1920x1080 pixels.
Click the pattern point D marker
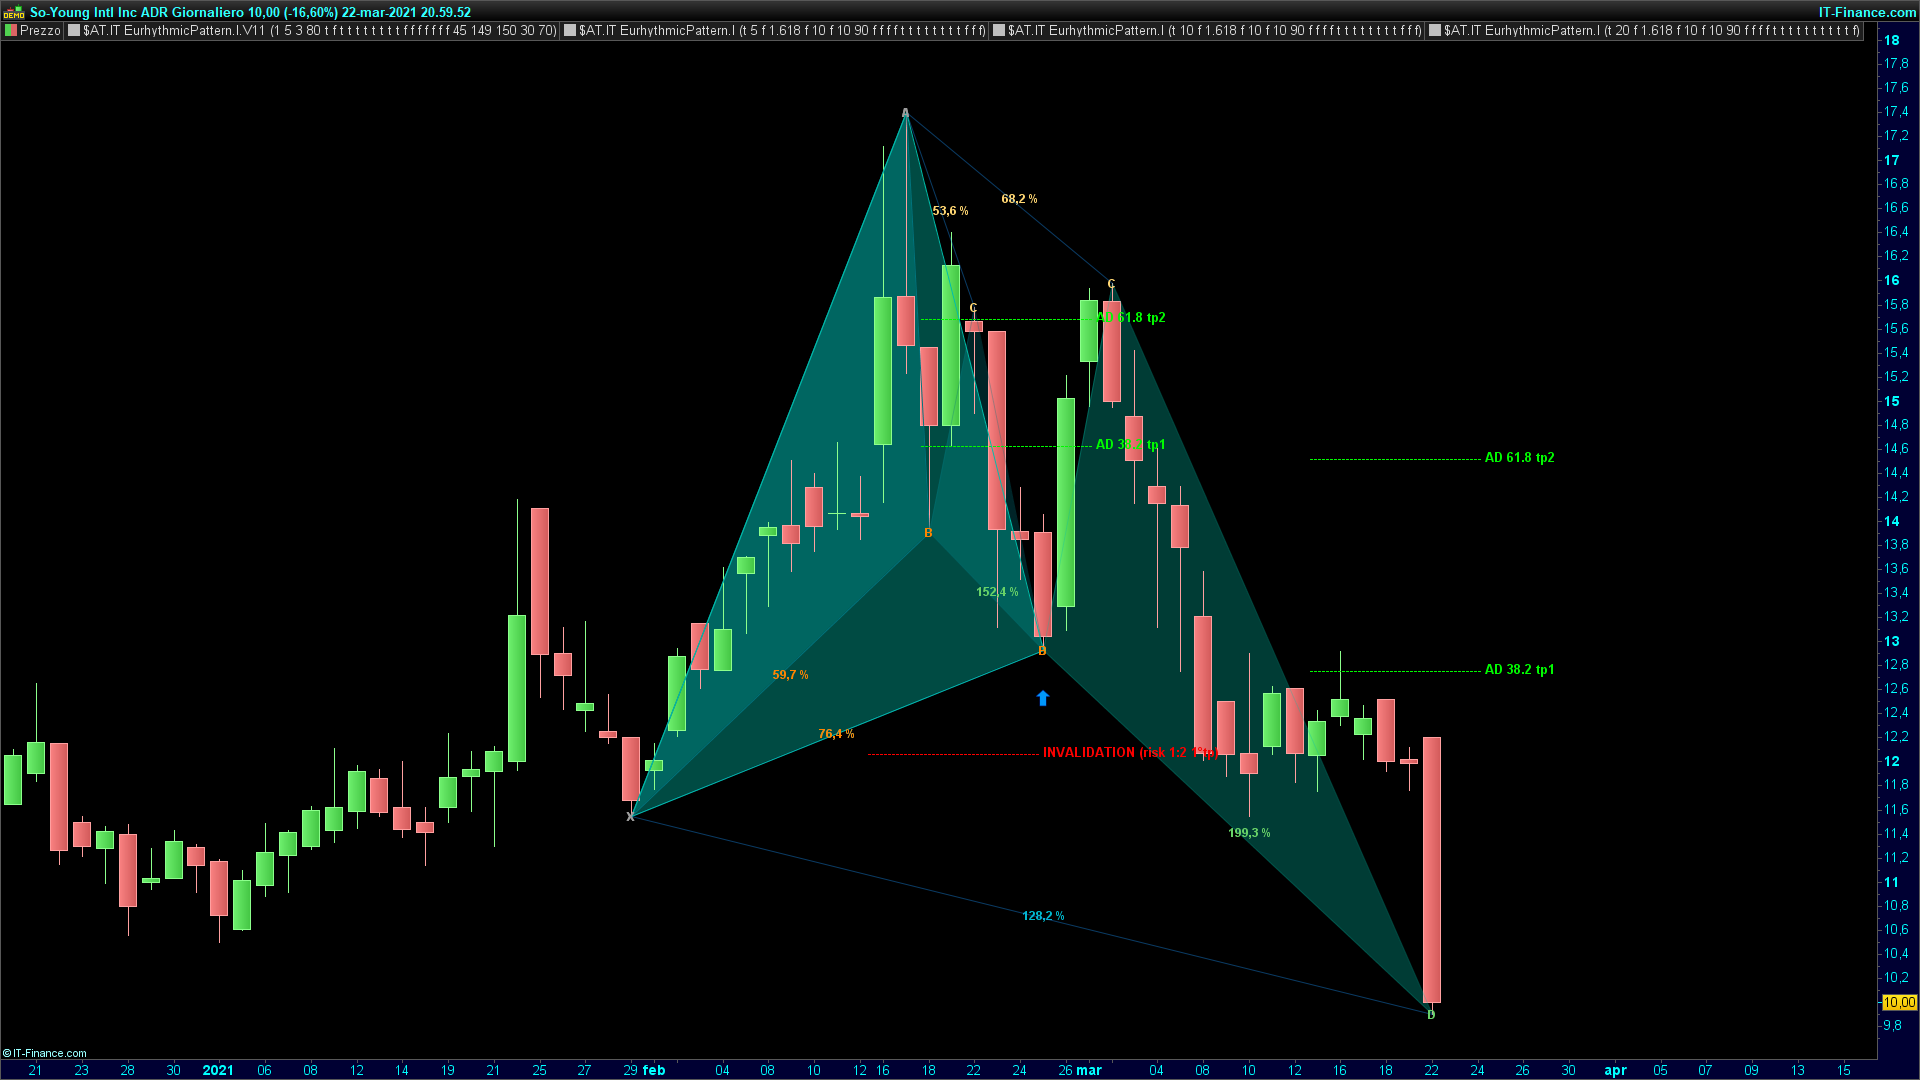point(1431,1015)
